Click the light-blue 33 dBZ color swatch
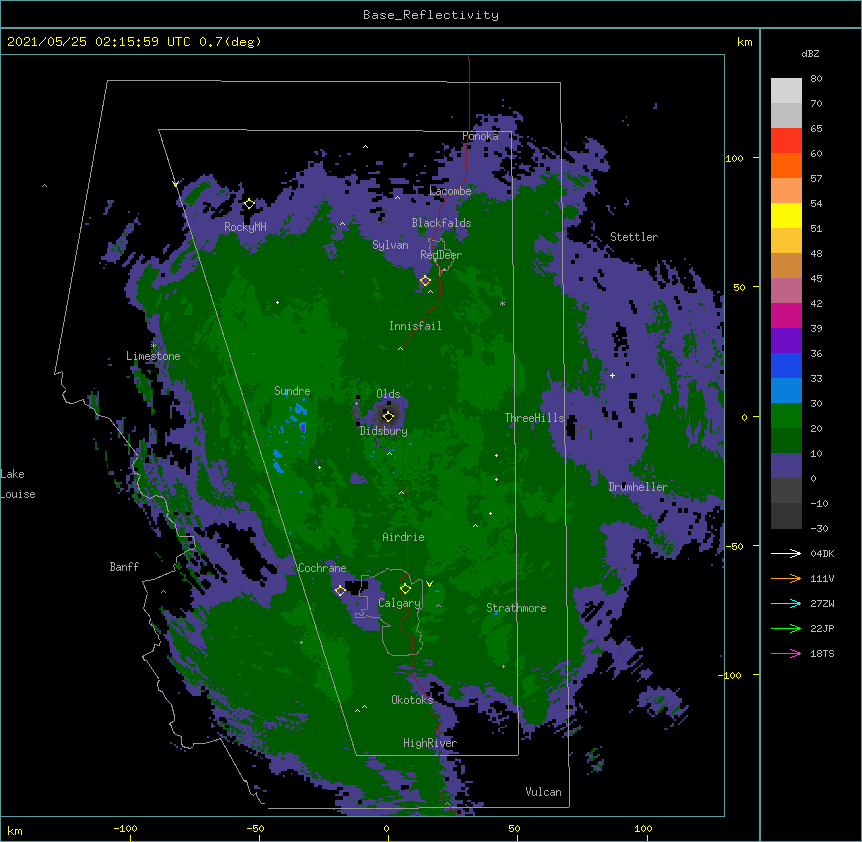Screen dimensions: 862x842 click(x=786, y=391)
